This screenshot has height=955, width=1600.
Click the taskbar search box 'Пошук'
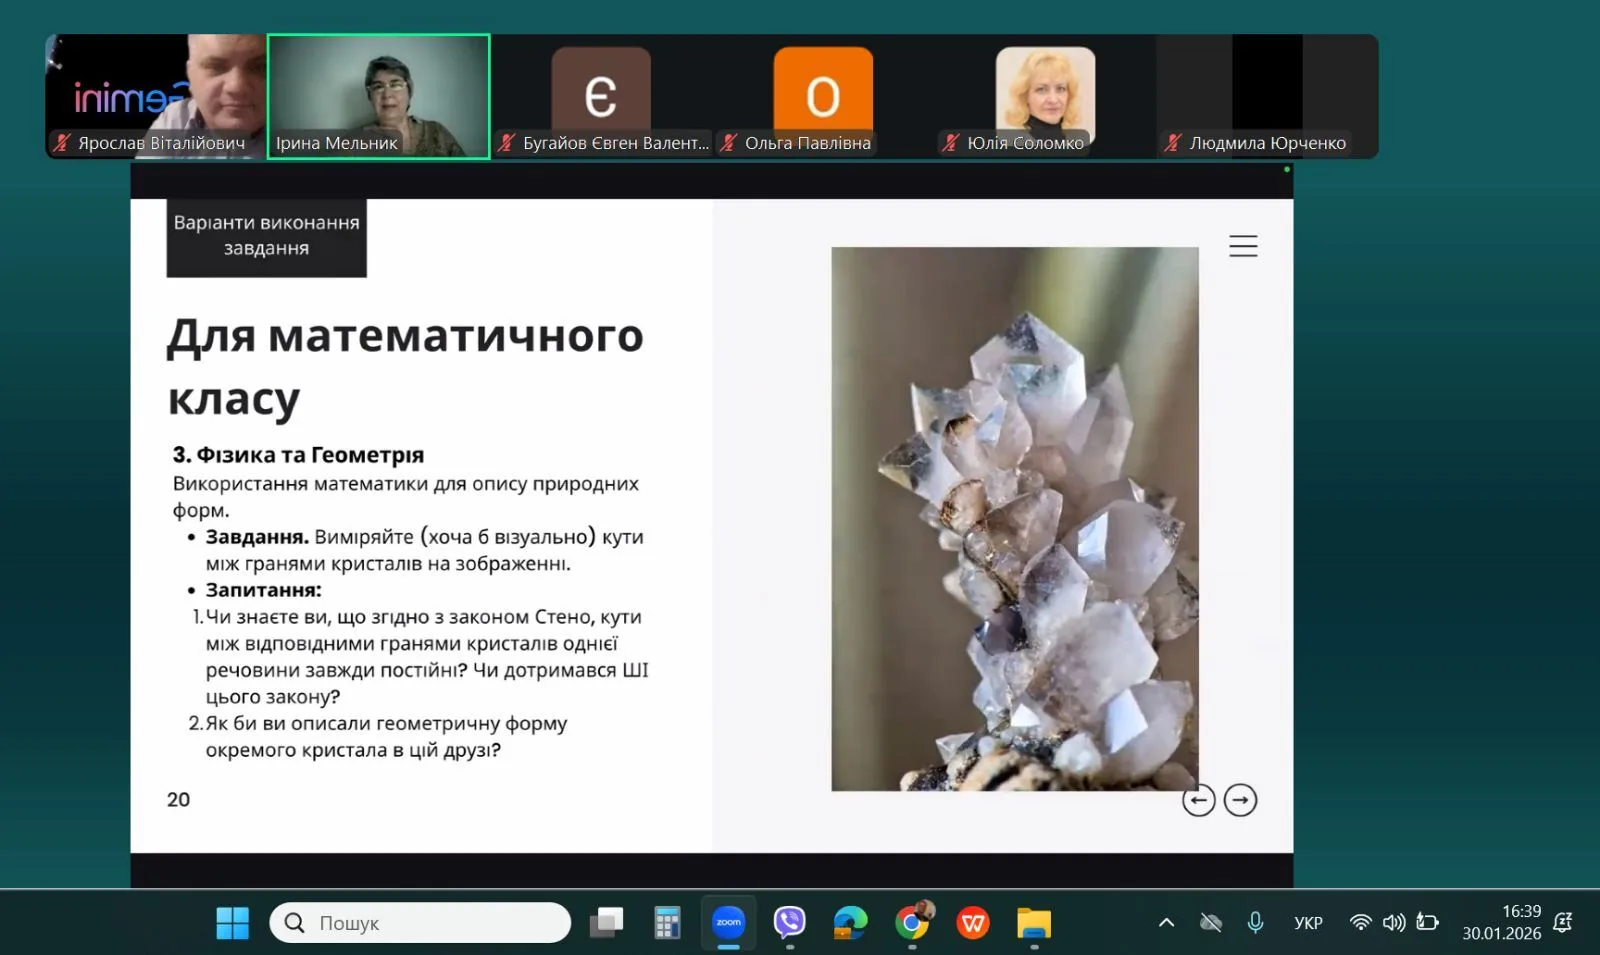coord(420,923)
